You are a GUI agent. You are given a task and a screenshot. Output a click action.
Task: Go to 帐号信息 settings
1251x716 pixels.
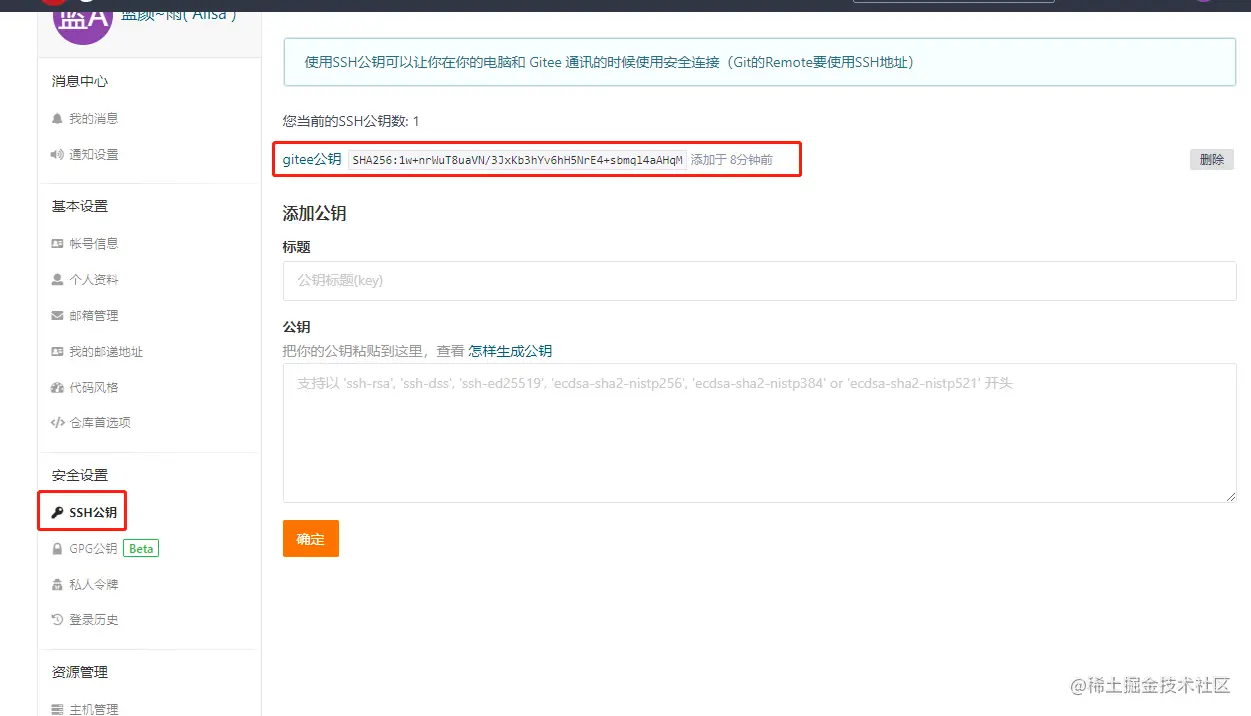(x=93, y=243)
